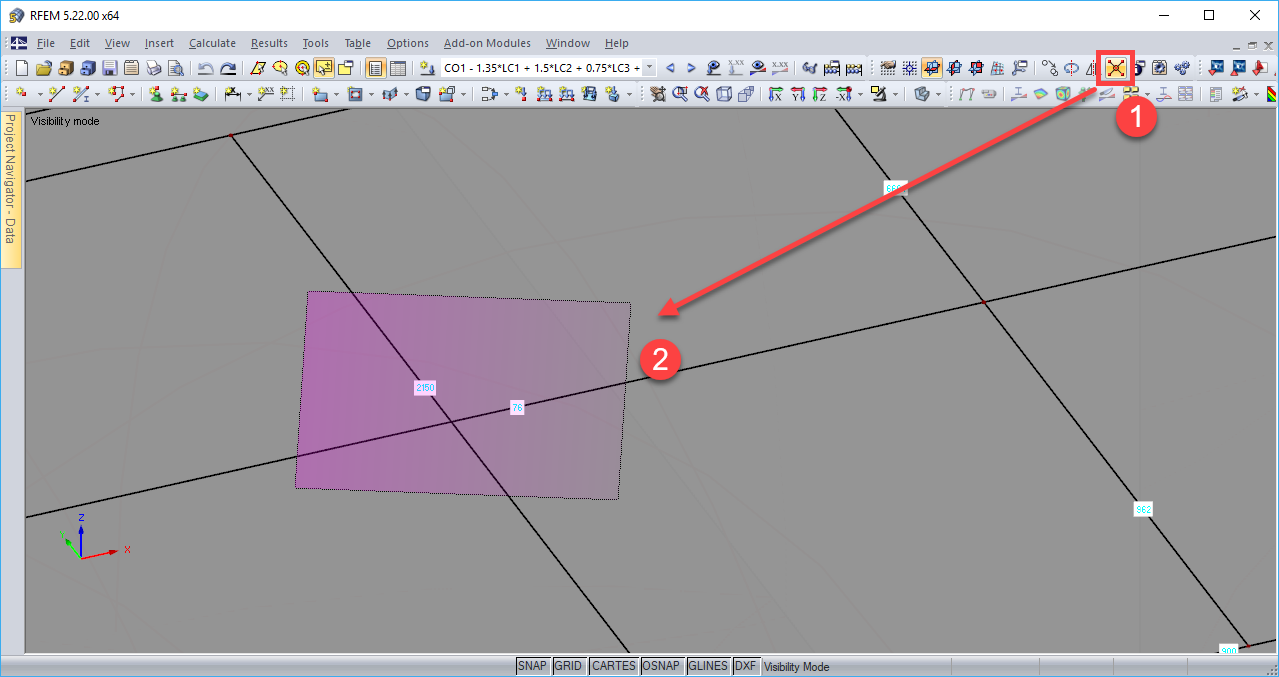Viewport: 1279px width, 677px height.
Task: Click line label 2150 in the view
Action: (x=425, y=387)
